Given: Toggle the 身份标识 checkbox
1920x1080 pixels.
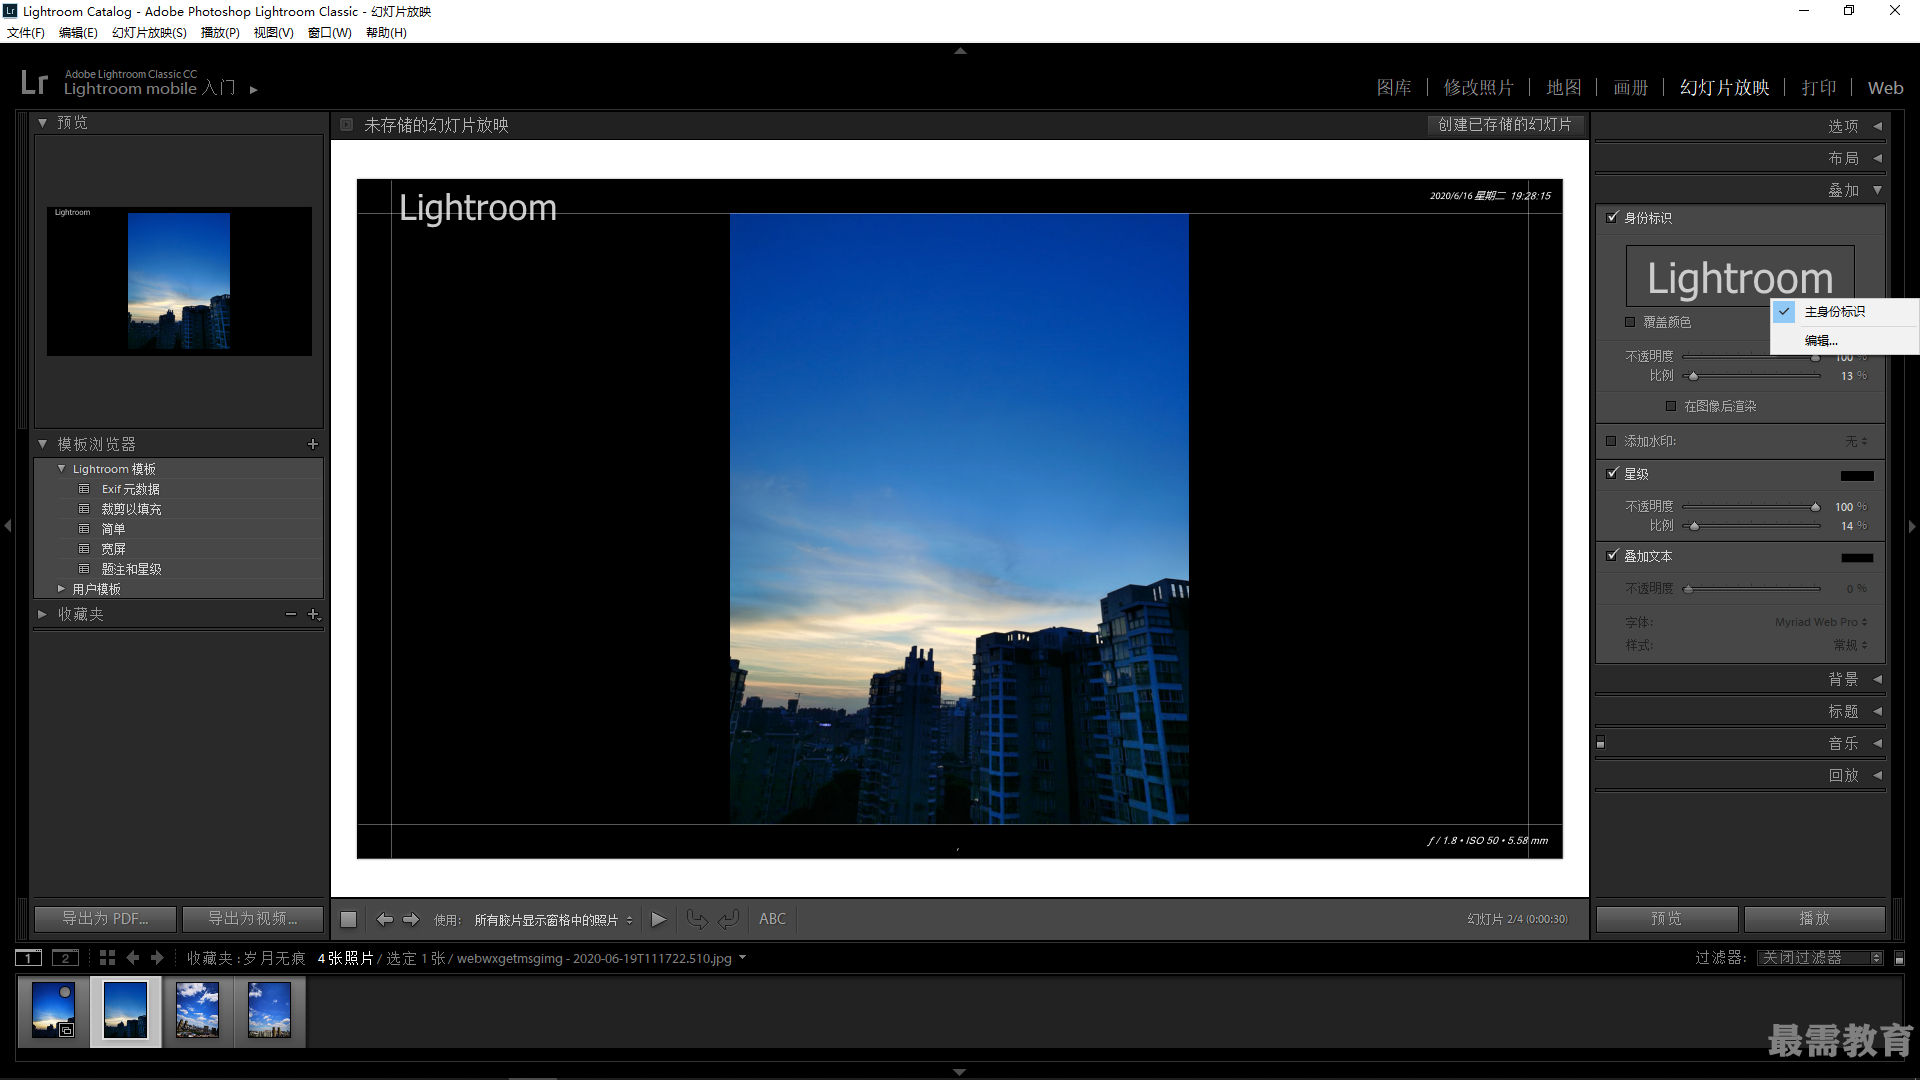Looking at the screenshot, I should click(x=1612, y=217).
